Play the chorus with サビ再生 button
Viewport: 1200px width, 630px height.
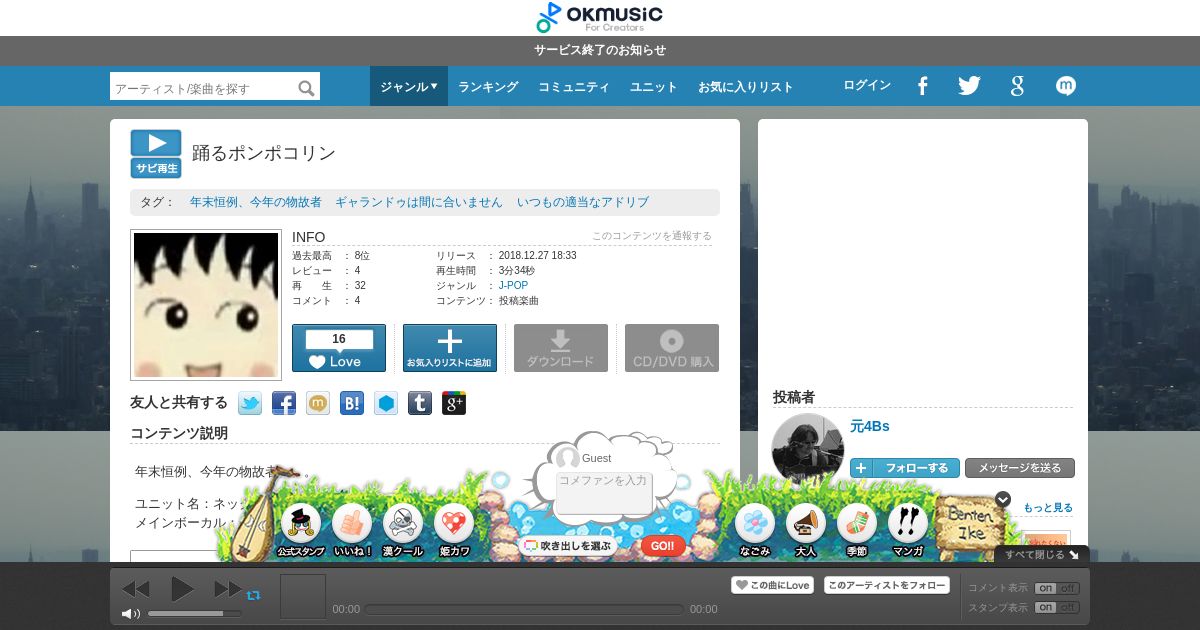click(155, 154)
